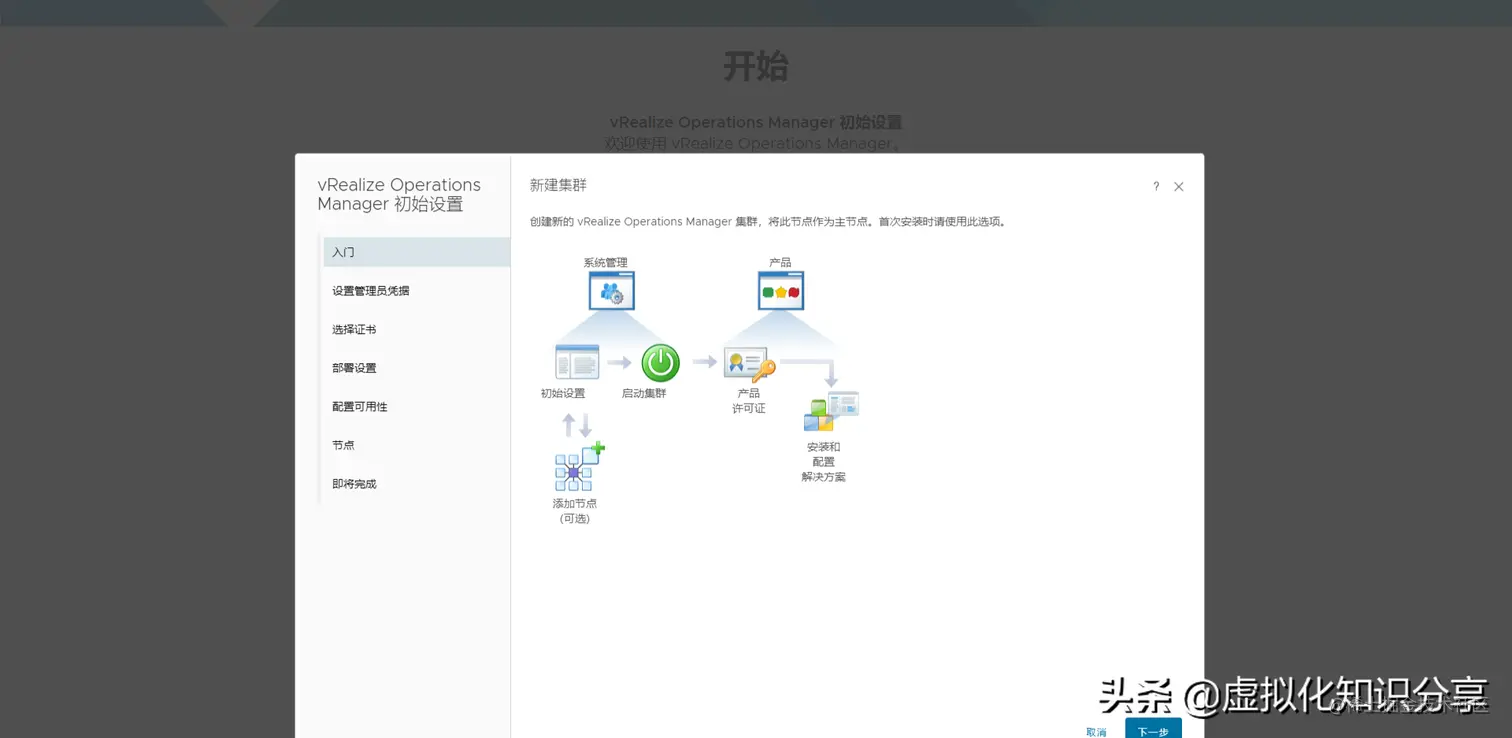Click the 初始设置 initial setup document icon
The image size is (1512, 738).
(x=576, y=362)
